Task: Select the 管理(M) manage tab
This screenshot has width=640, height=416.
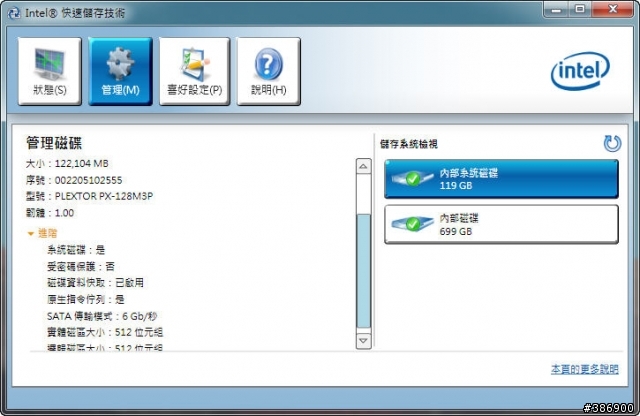Action: [120, 71]
